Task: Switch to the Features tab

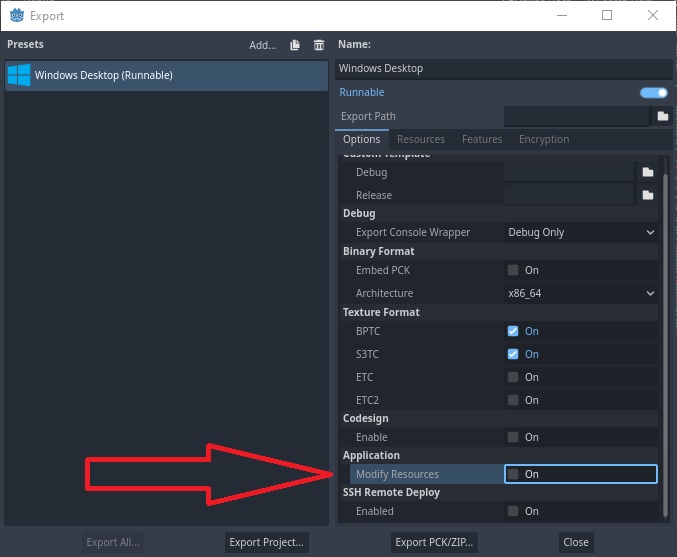Action: coord(482,139)
